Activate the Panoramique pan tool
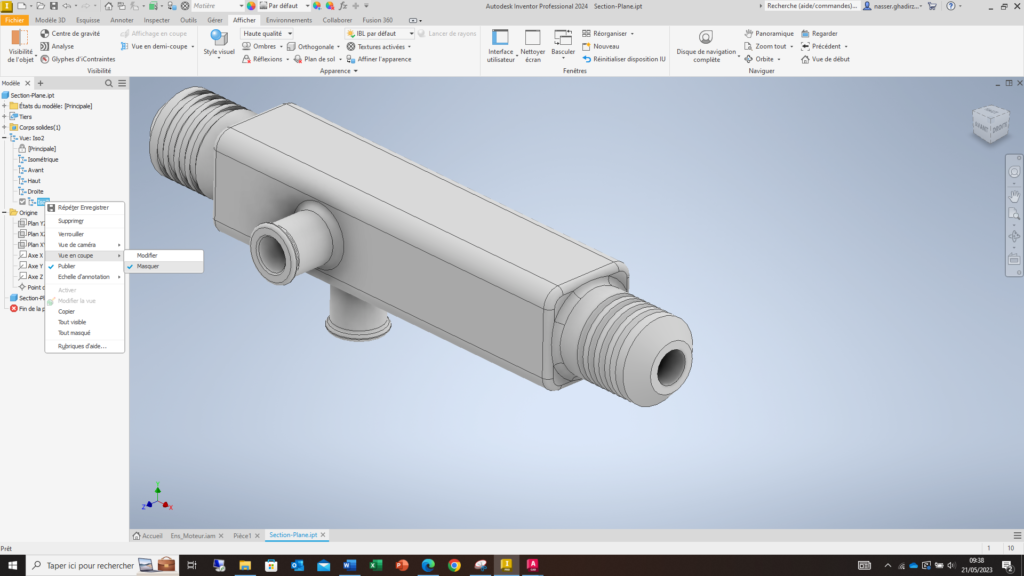The image size is (1024, 576). pos(768,33)
